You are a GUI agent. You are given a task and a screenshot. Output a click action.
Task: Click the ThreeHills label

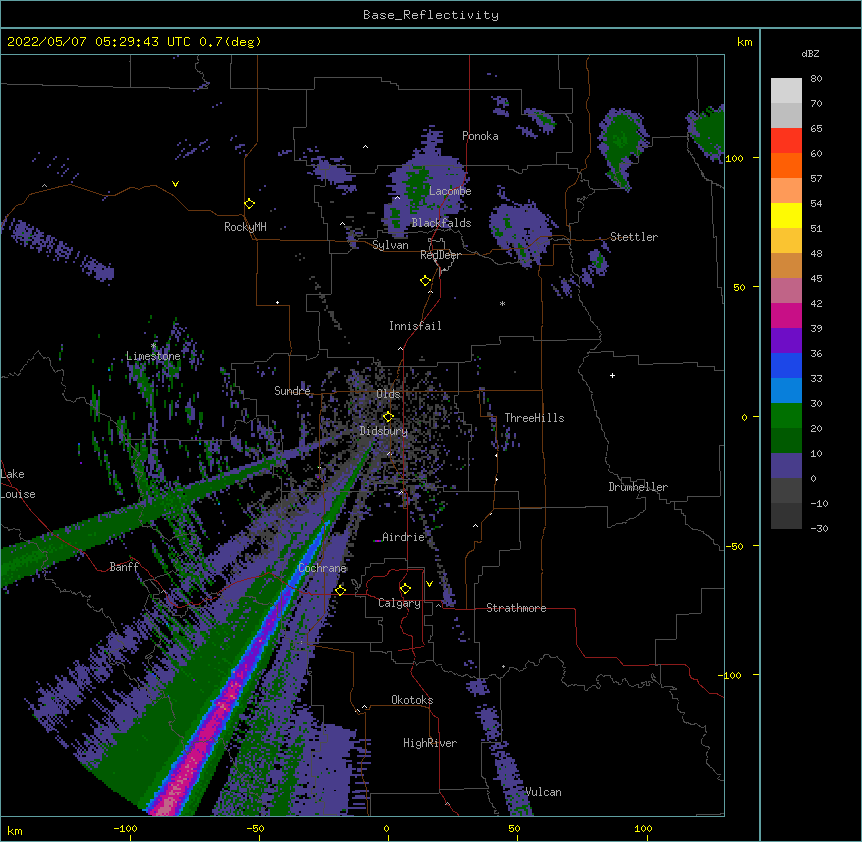[534, 418]
